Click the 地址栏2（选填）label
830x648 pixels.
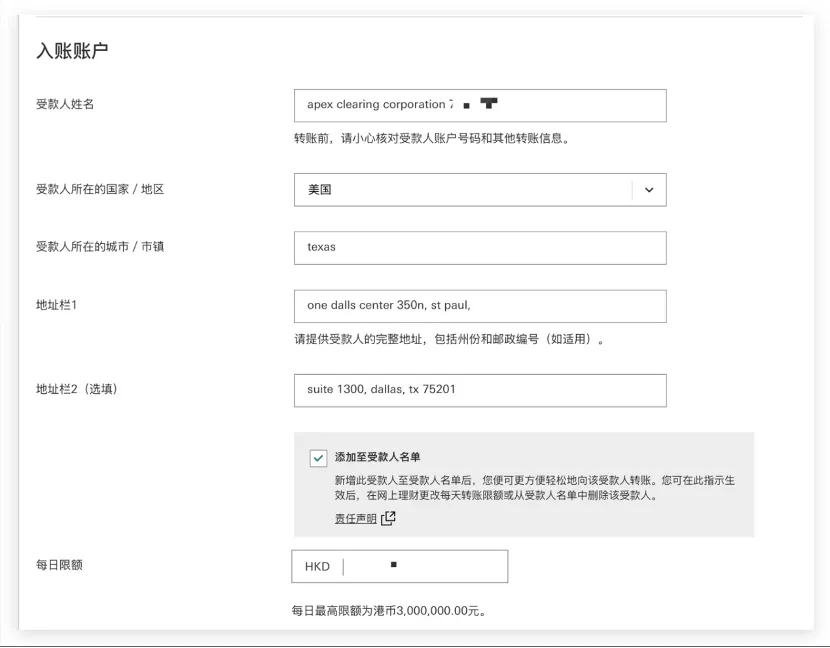[x=77, y=389]
